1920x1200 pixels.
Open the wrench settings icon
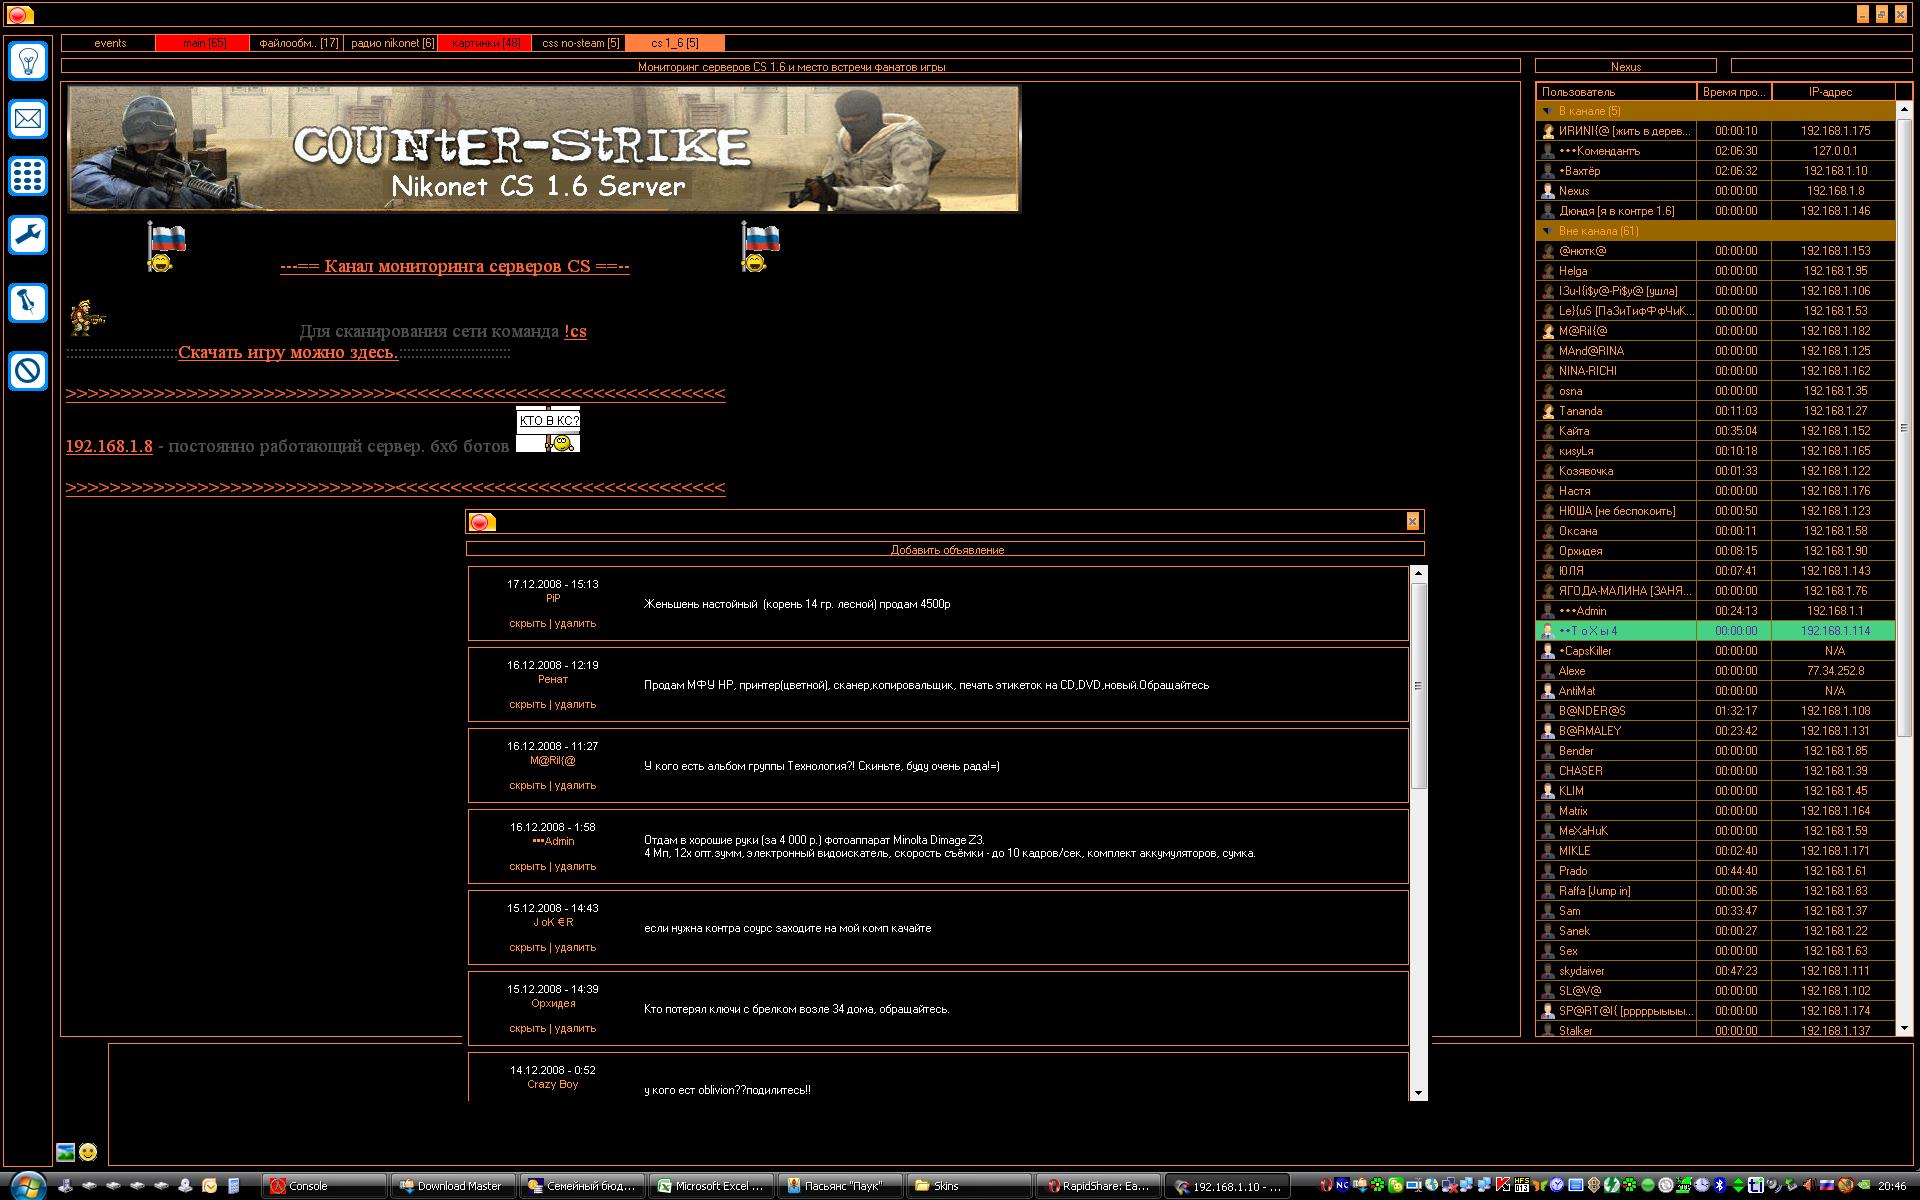28,236
